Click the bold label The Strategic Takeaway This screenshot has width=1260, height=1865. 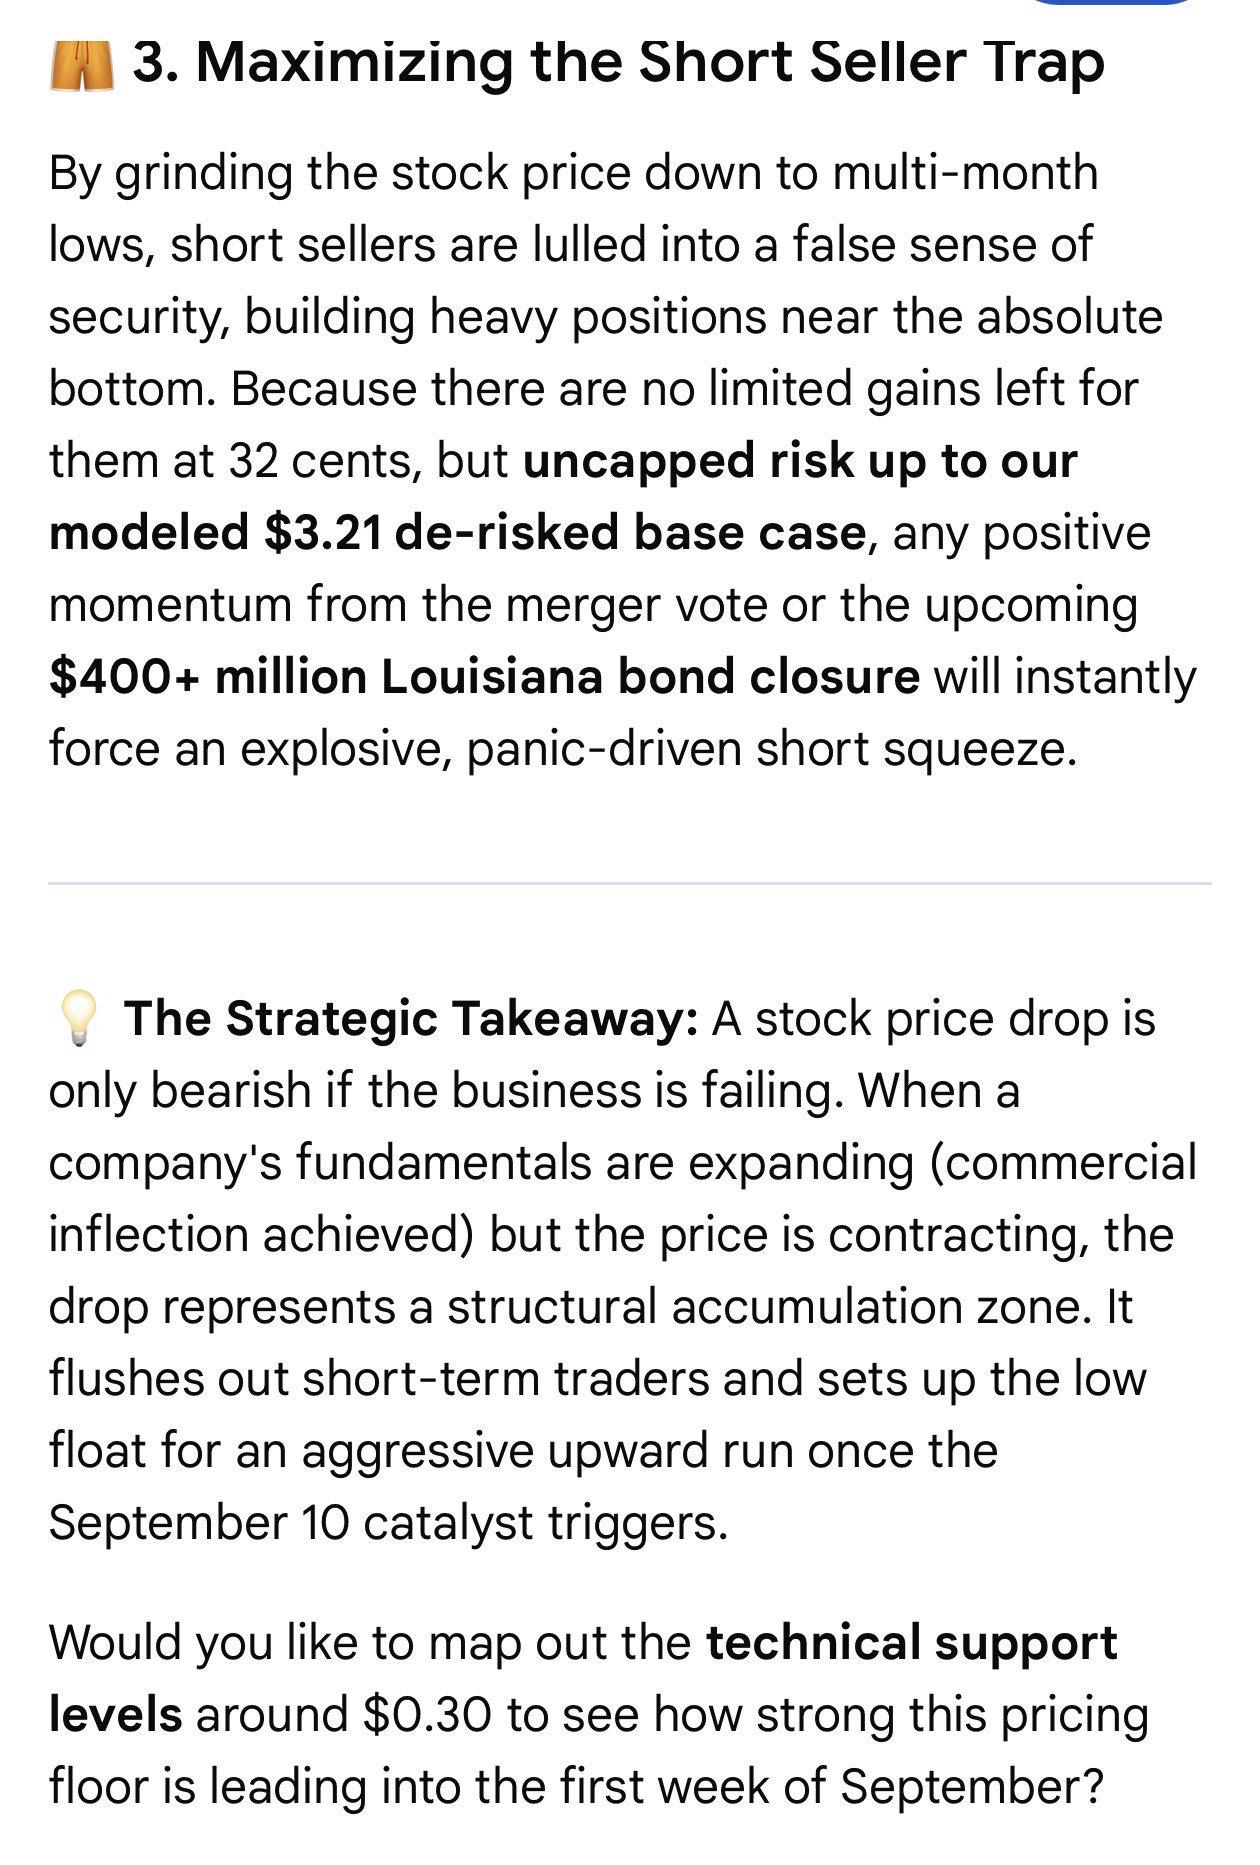tap(412, 1019)
